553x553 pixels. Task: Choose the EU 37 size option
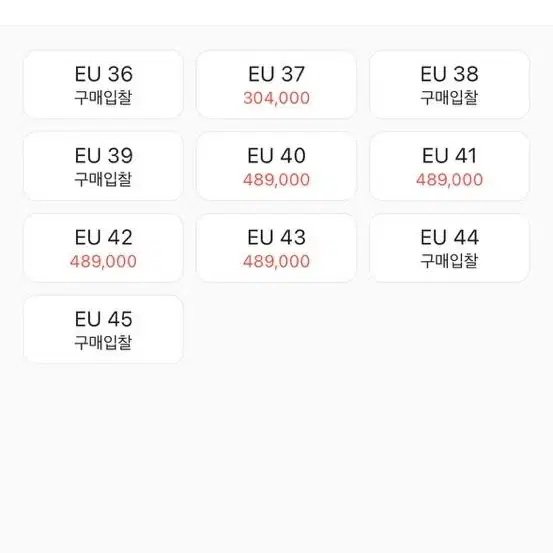click(276, 84)
